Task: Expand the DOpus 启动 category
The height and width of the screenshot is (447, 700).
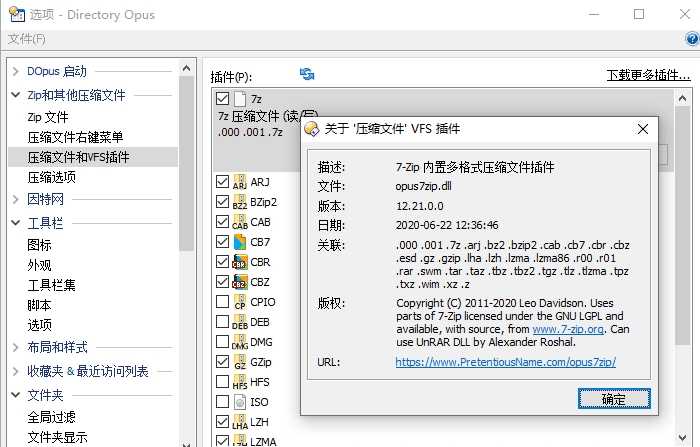Action: pyautogui.click(x=14, y=72)
